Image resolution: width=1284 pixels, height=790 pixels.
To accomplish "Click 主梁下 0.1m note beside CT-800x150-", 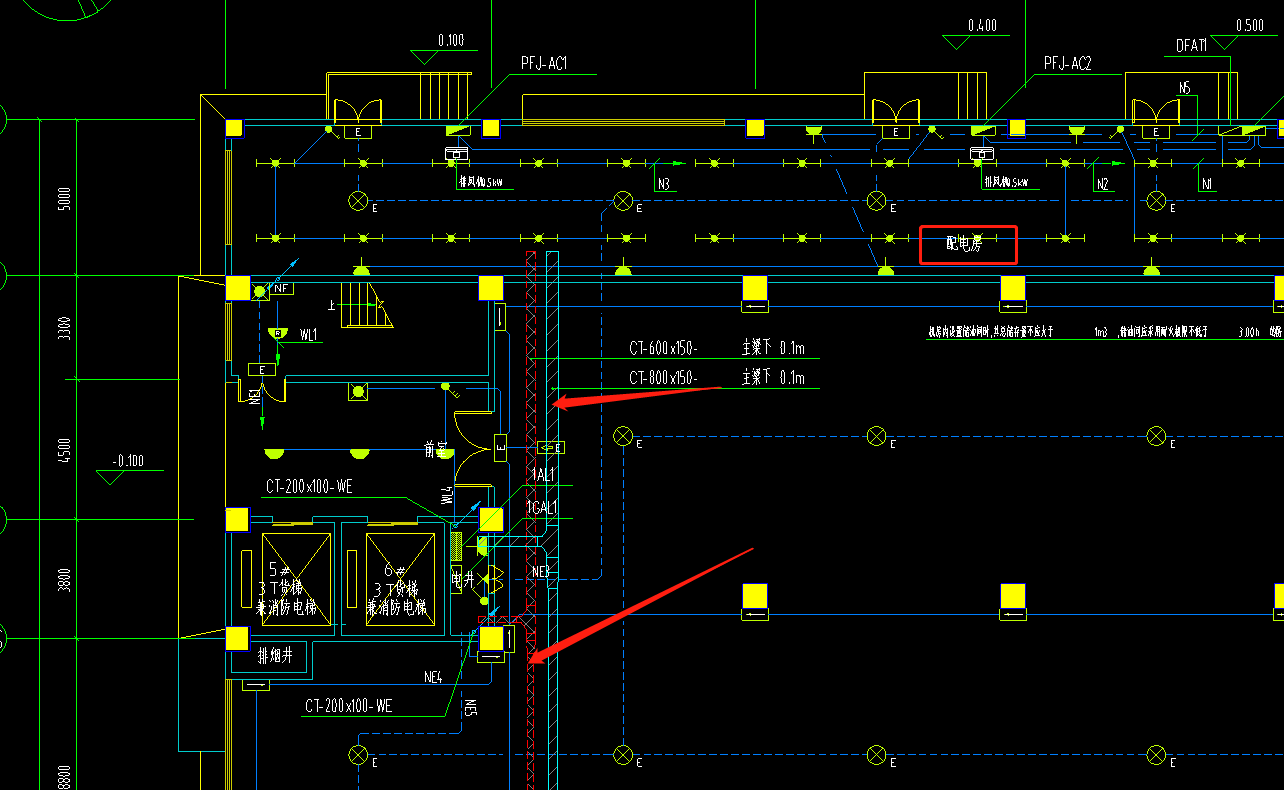I will coord(773,378).
